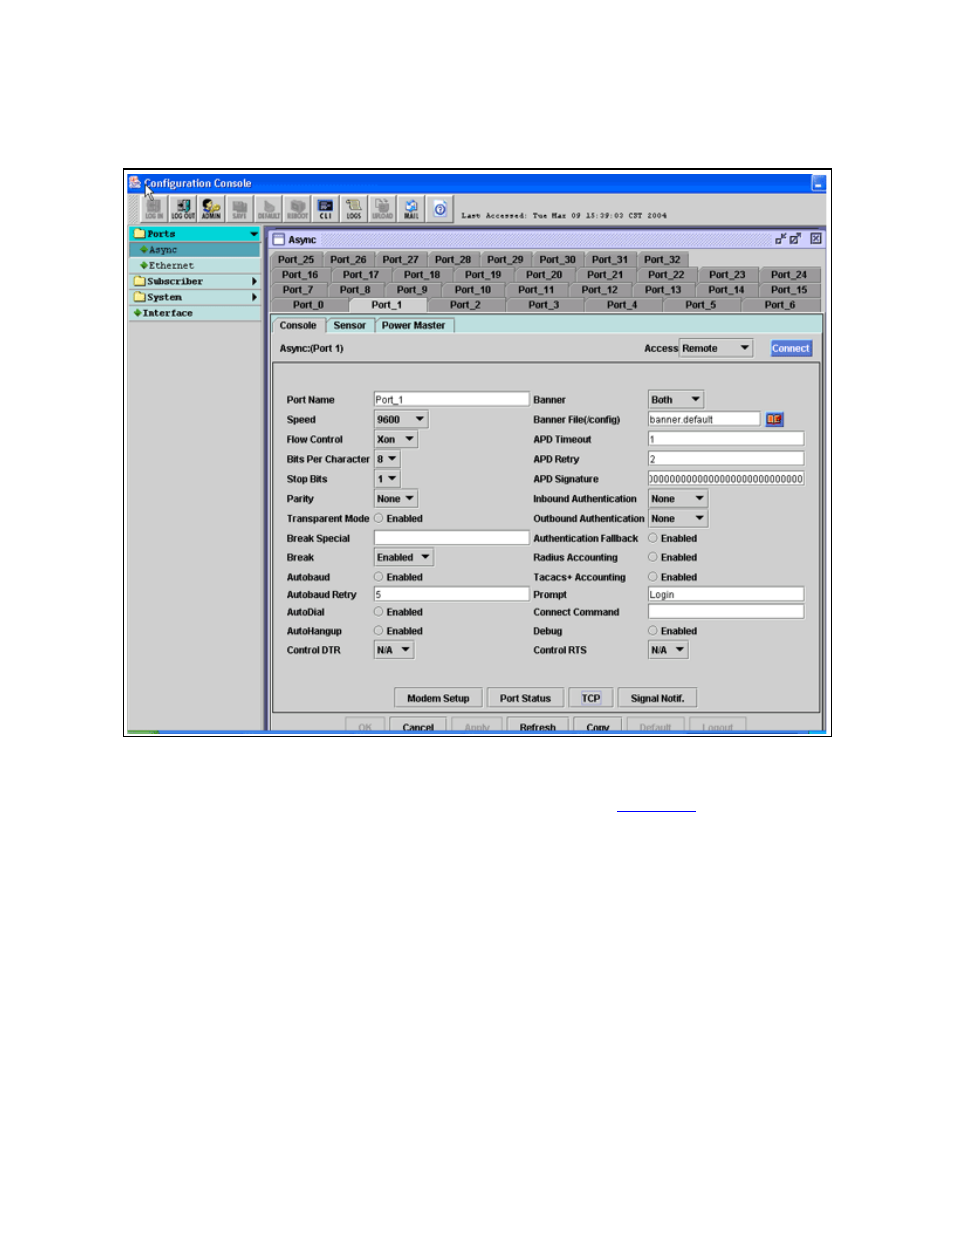This screenshot has height=1235, width=954.
Task: Open the Control RTS dropdown
Action: pos(668,650)
